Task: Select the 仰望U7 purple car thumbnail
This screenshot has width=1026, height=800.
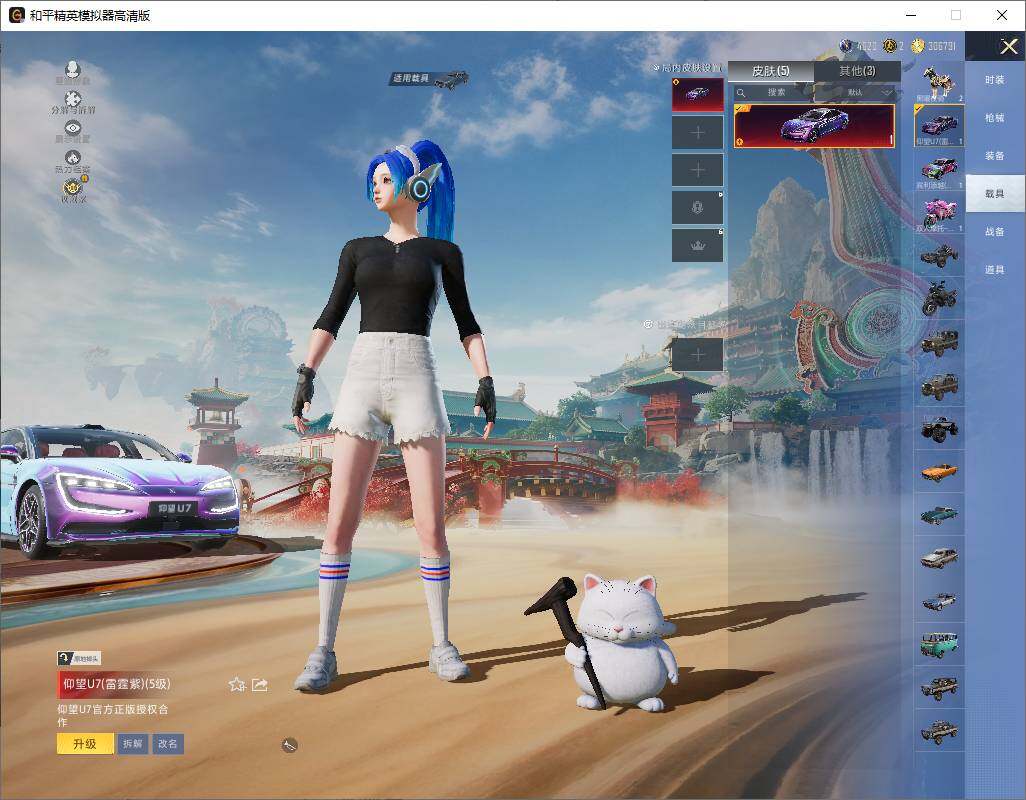Action: (939, 126)
